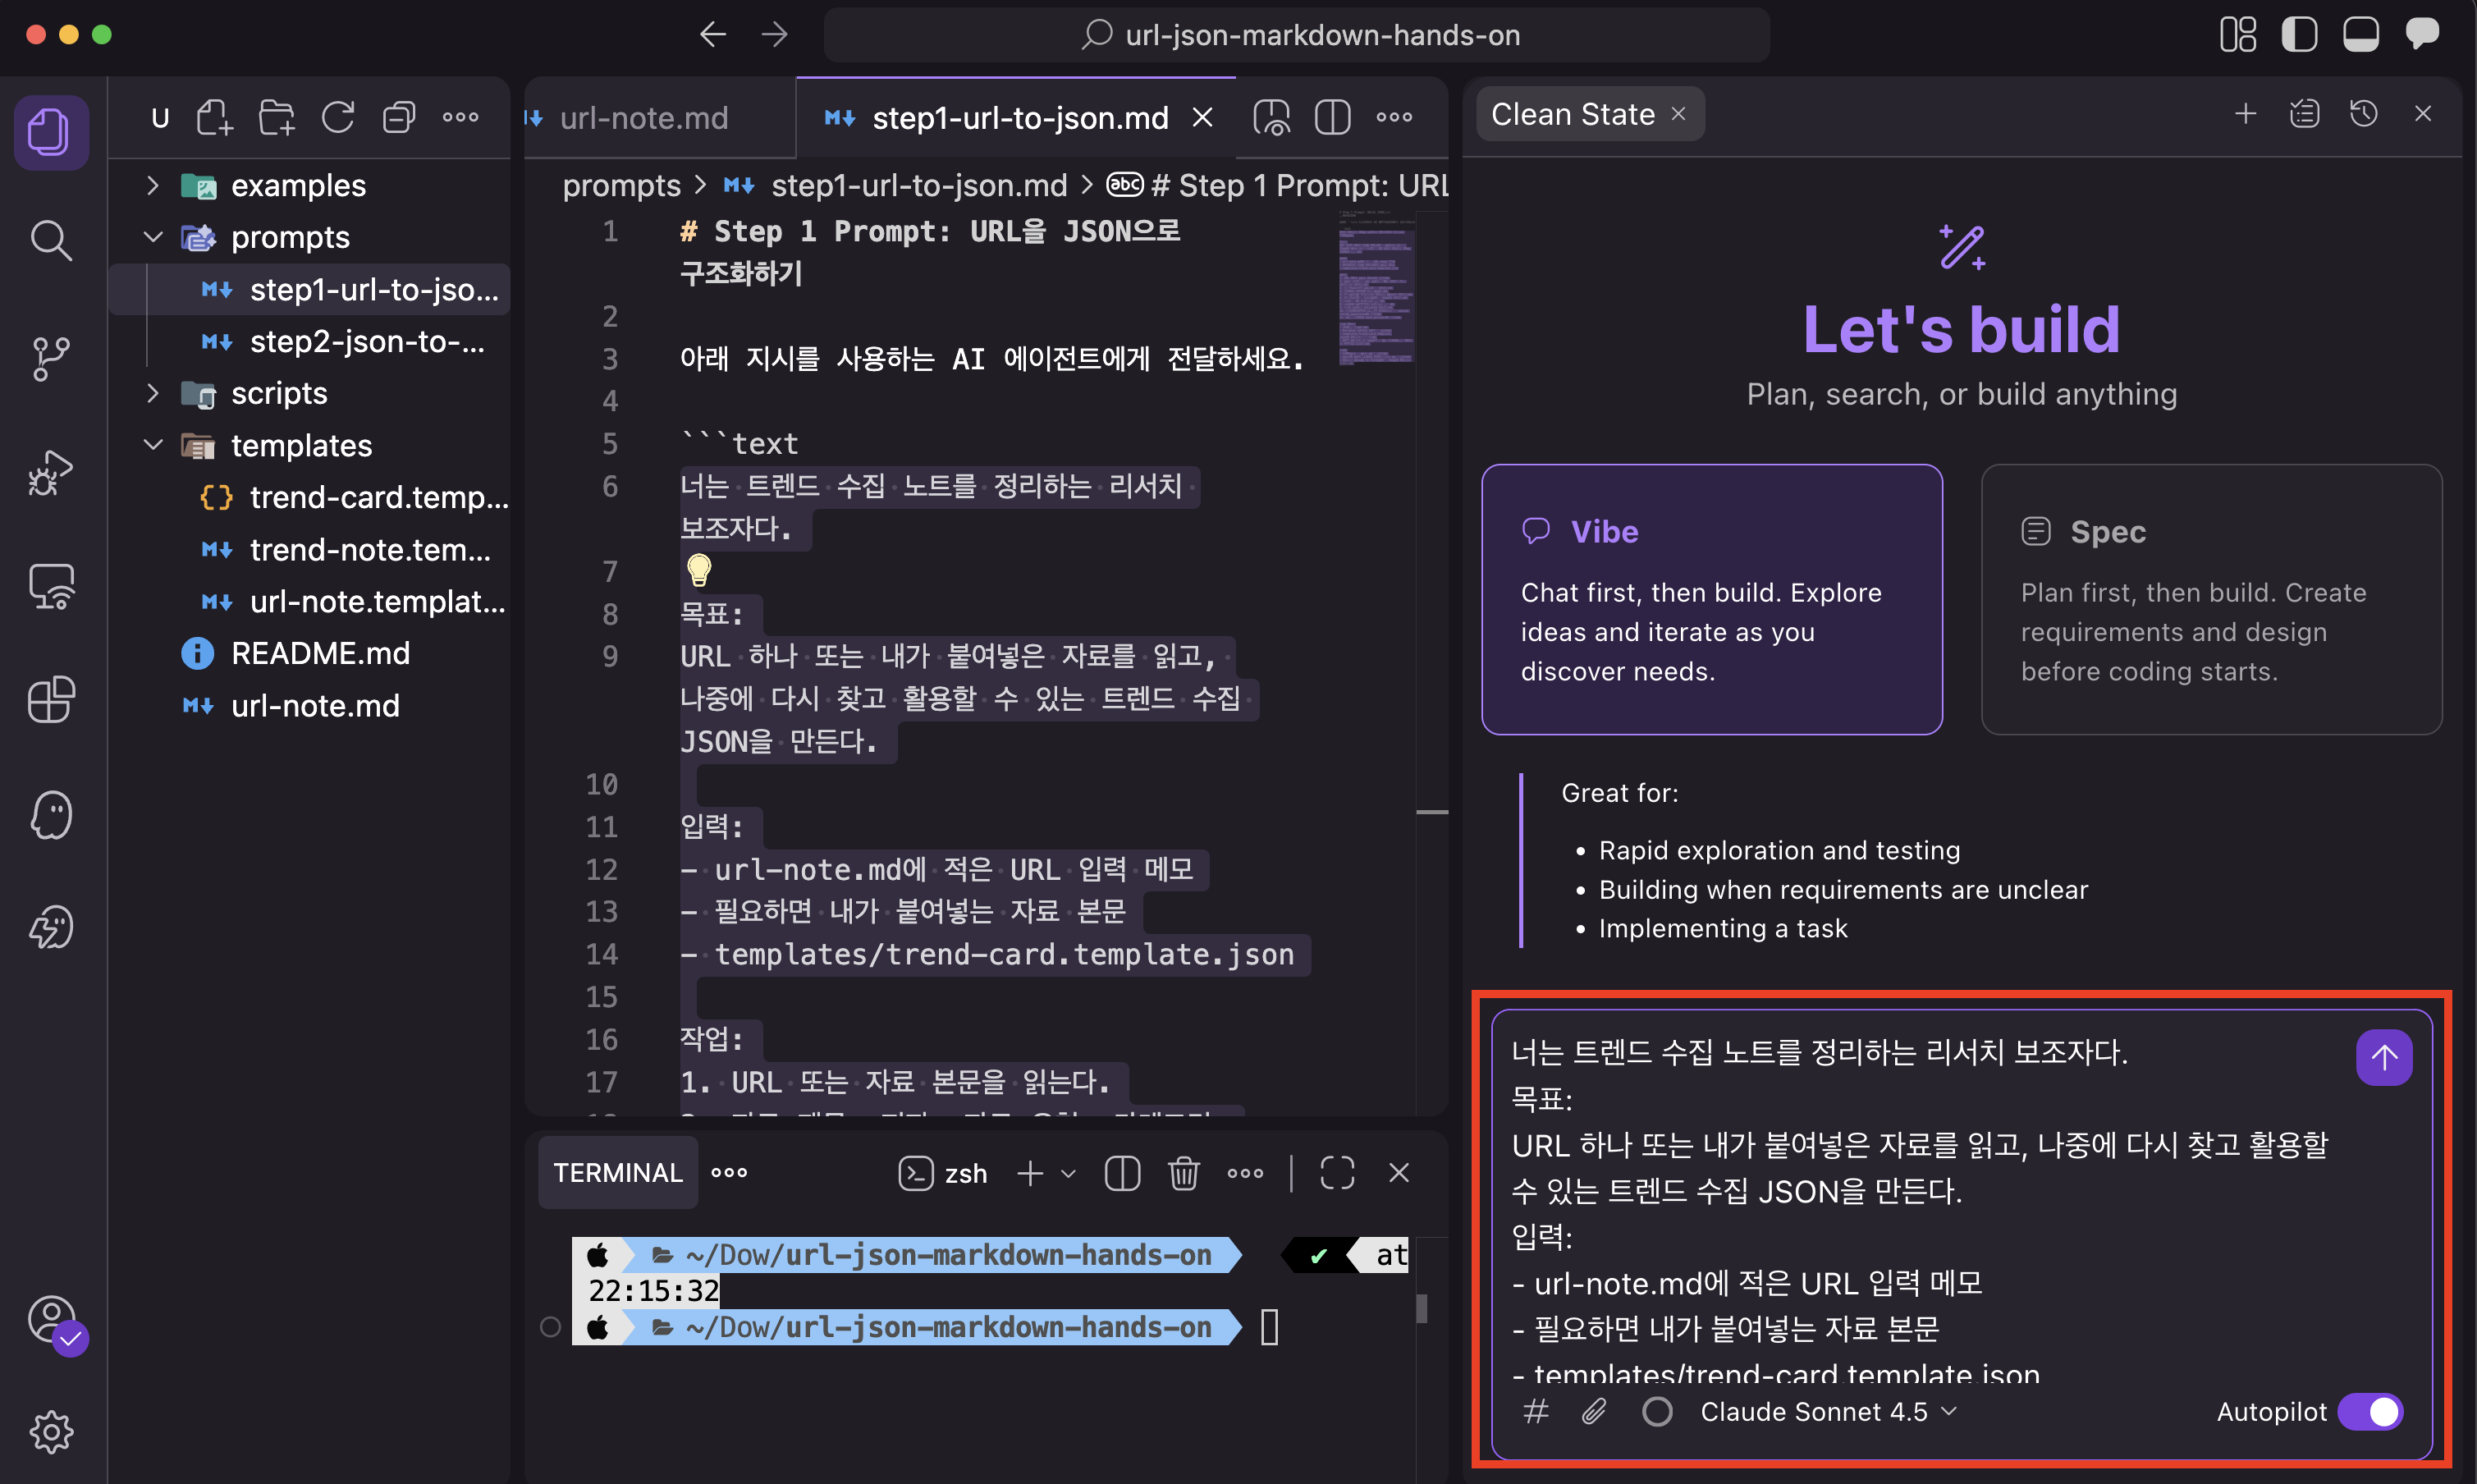Open the Search view in activity bar
The width and height of the screenshot is (2477, 1484).
click(50, 241)
